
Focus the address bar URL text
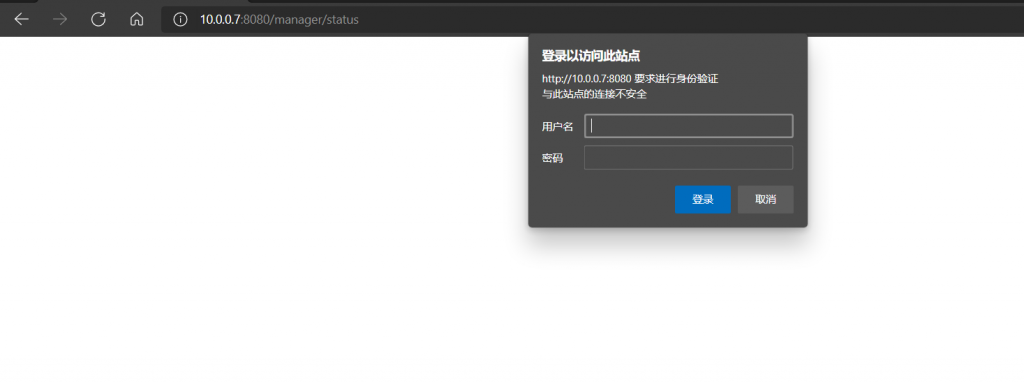click(280, 20)
